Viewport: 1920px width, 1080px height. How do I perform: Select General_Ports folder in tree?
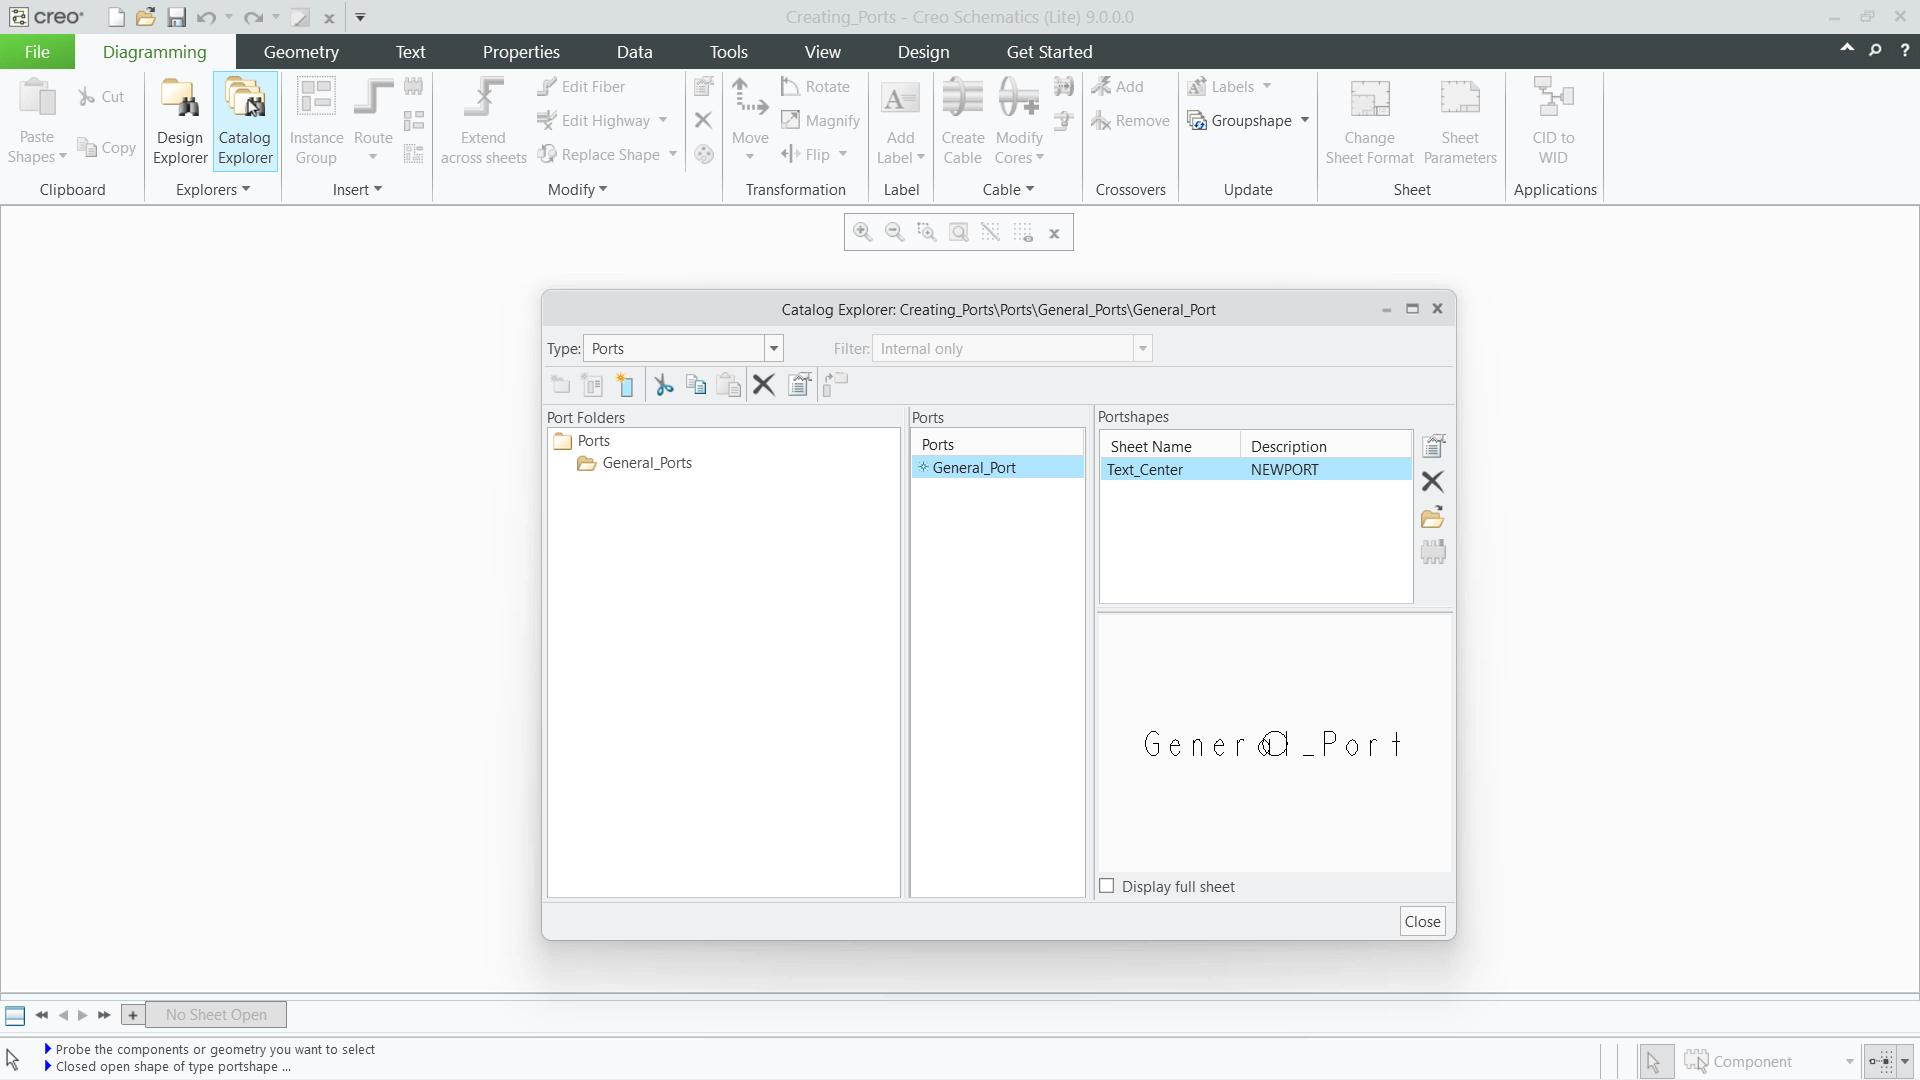click(647, 463)
